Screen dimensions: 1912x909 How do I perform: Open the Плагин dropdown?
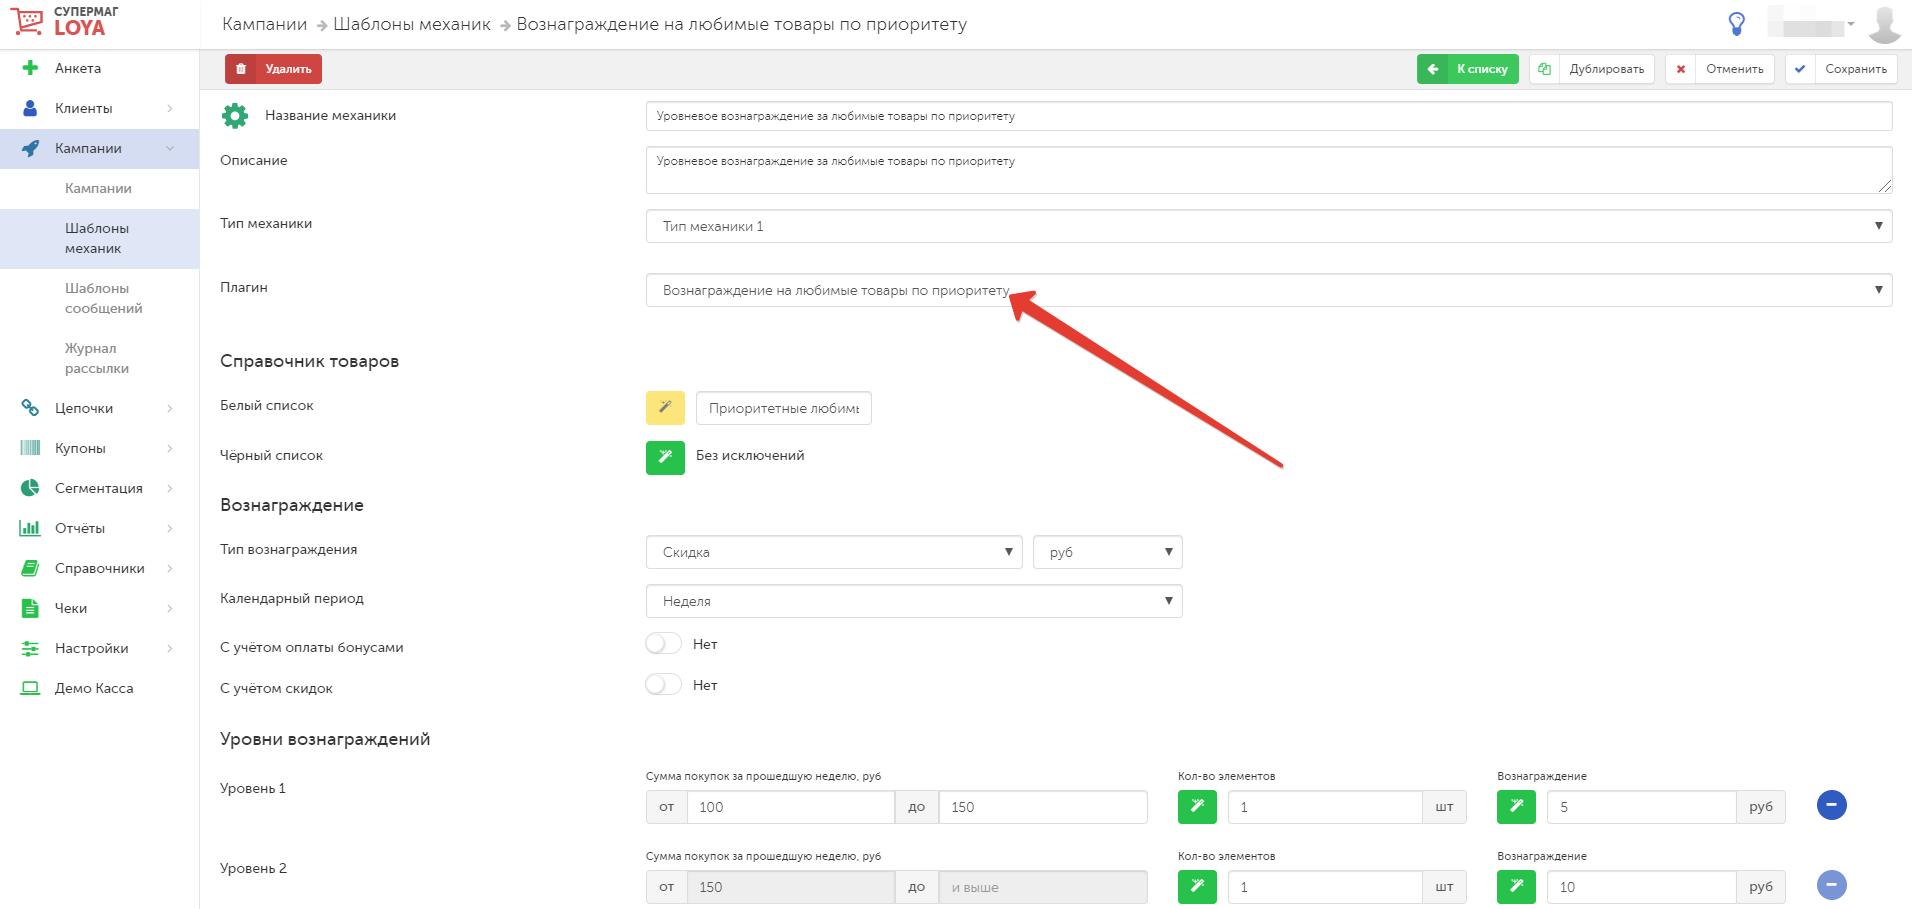point(1269,290)
